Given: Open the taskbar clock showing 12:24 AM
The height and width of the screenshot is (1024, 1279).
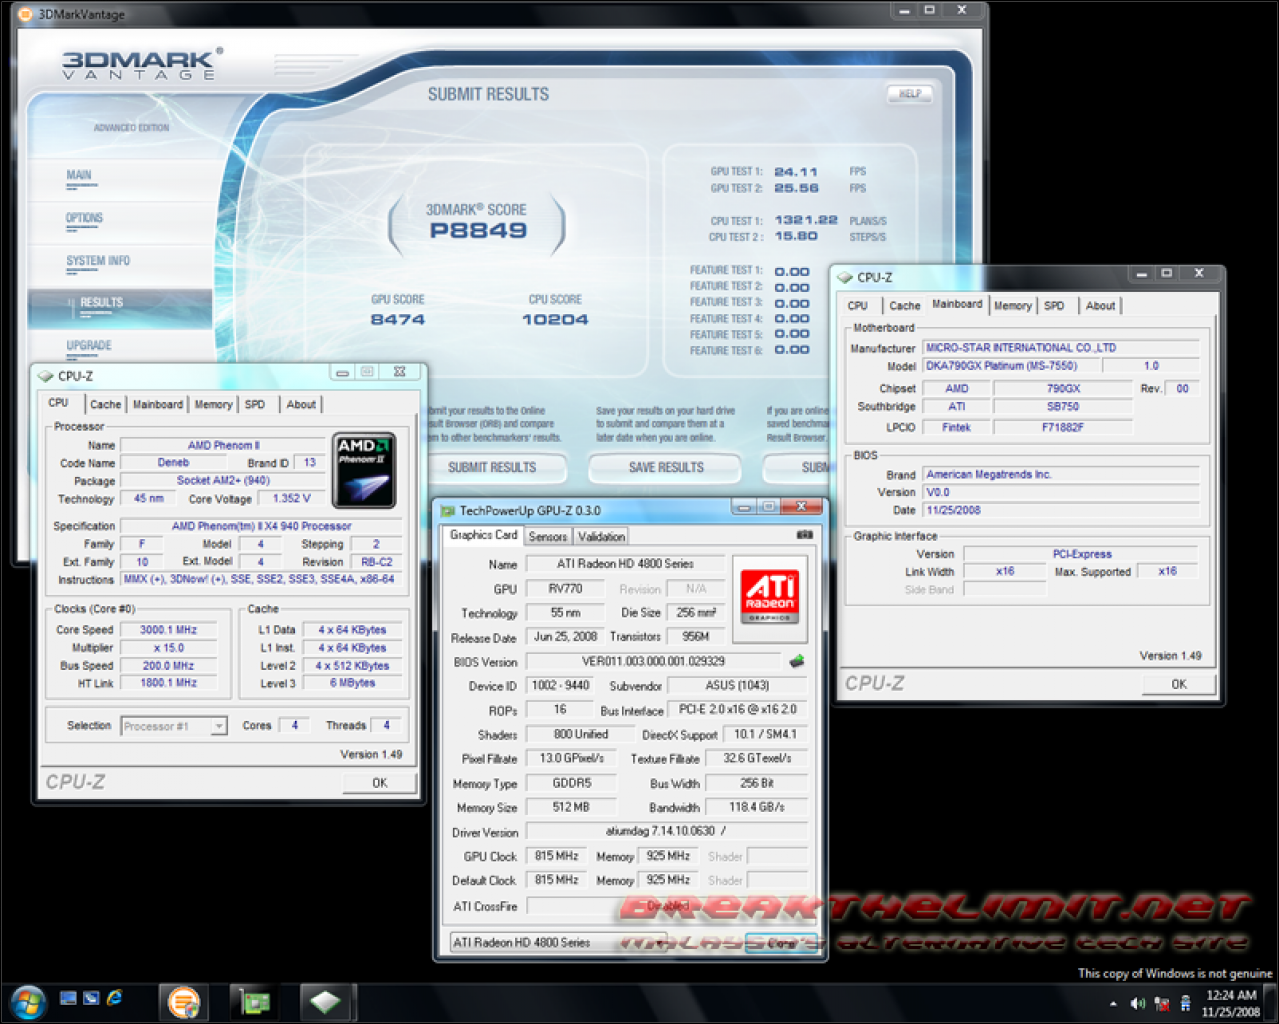Looking at the screenshot, I should tap(1231, 1003).
